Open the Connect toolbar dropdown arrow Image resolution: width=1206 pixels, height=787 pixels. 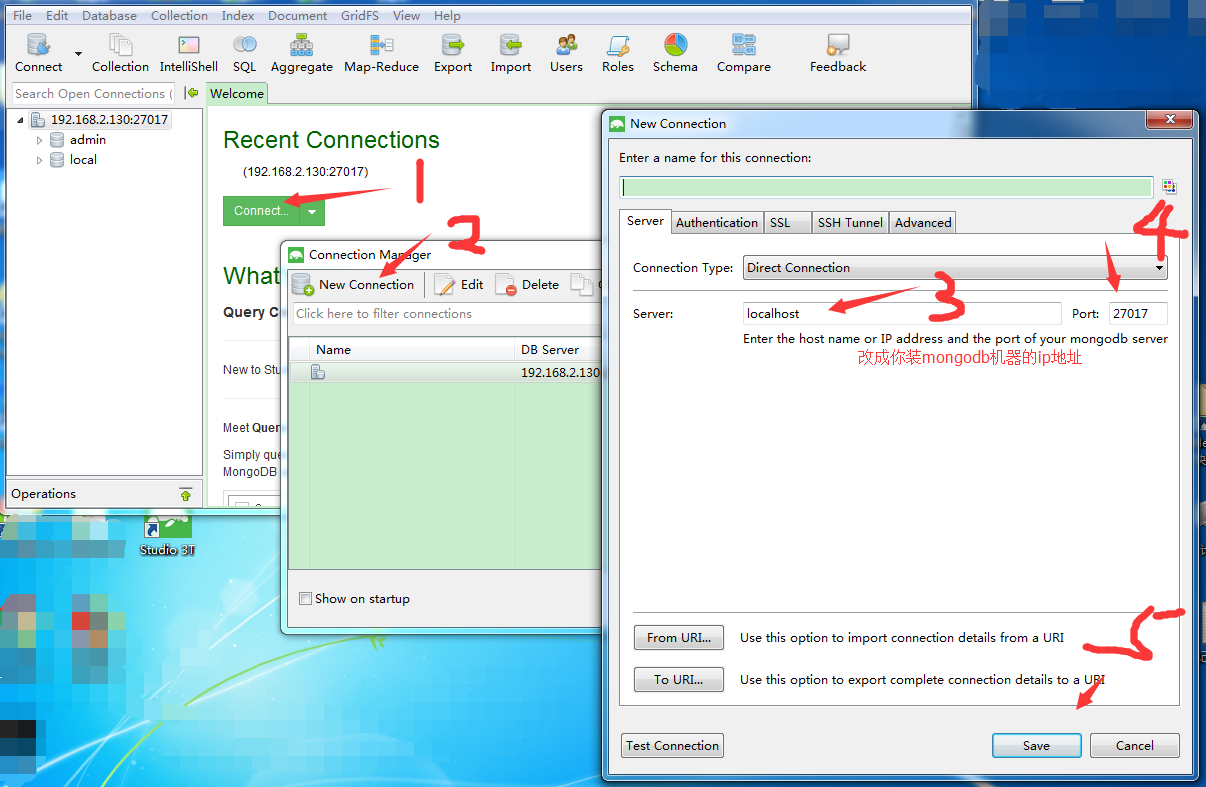78,53
